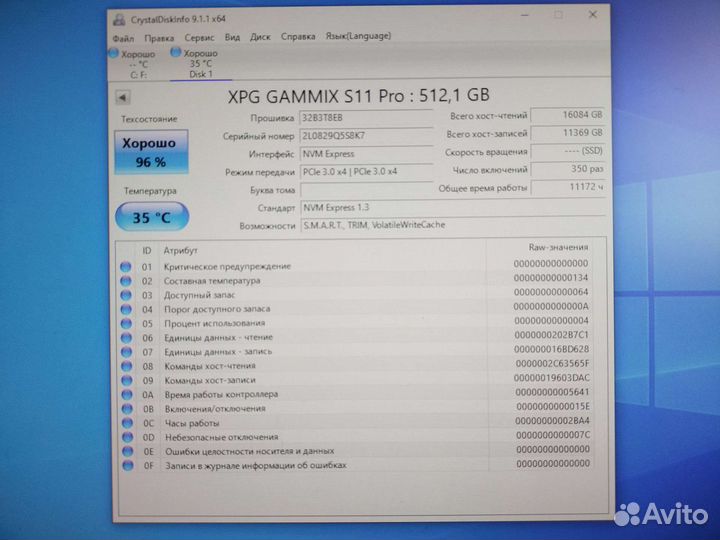This screenshot has width=720, height=540.
Task: Select raw value 00000000002BA4
Action: (x=552, y=421)
